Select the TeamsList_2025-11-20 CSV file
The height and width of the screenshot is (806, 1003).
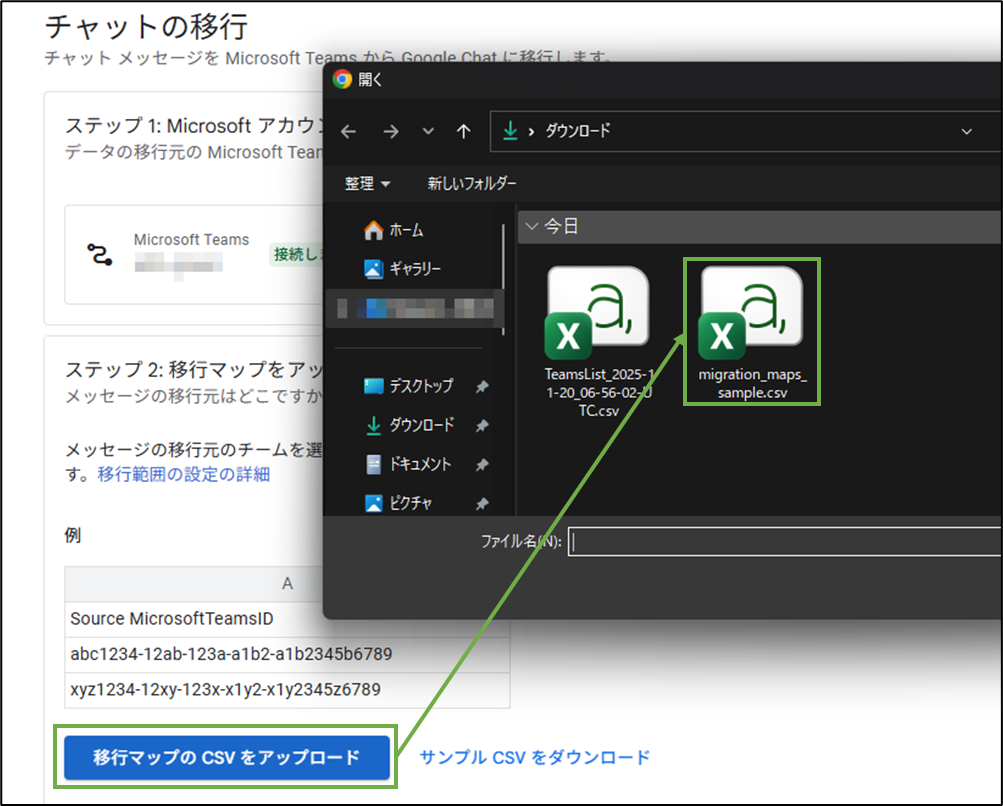coord(599,340)
